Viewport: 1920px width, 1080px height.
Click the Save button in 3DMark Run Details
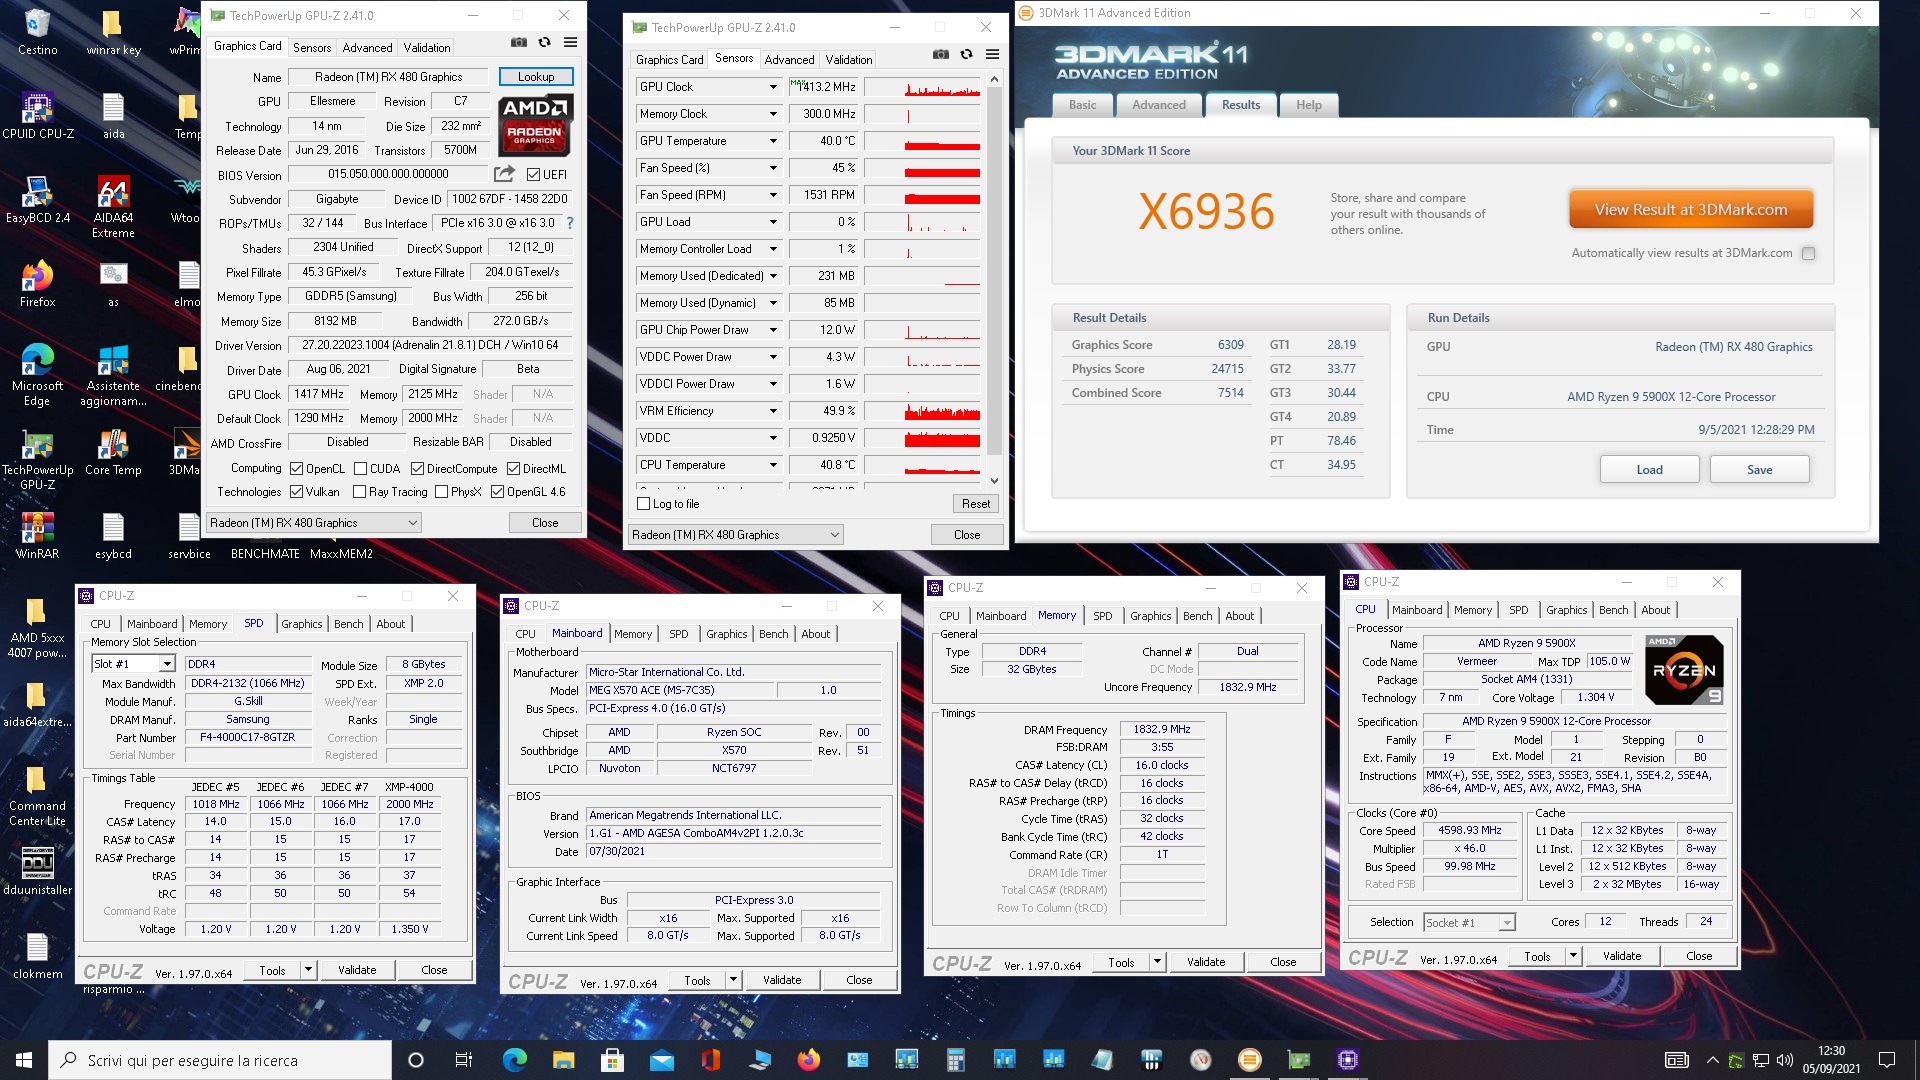(1759, 470)
